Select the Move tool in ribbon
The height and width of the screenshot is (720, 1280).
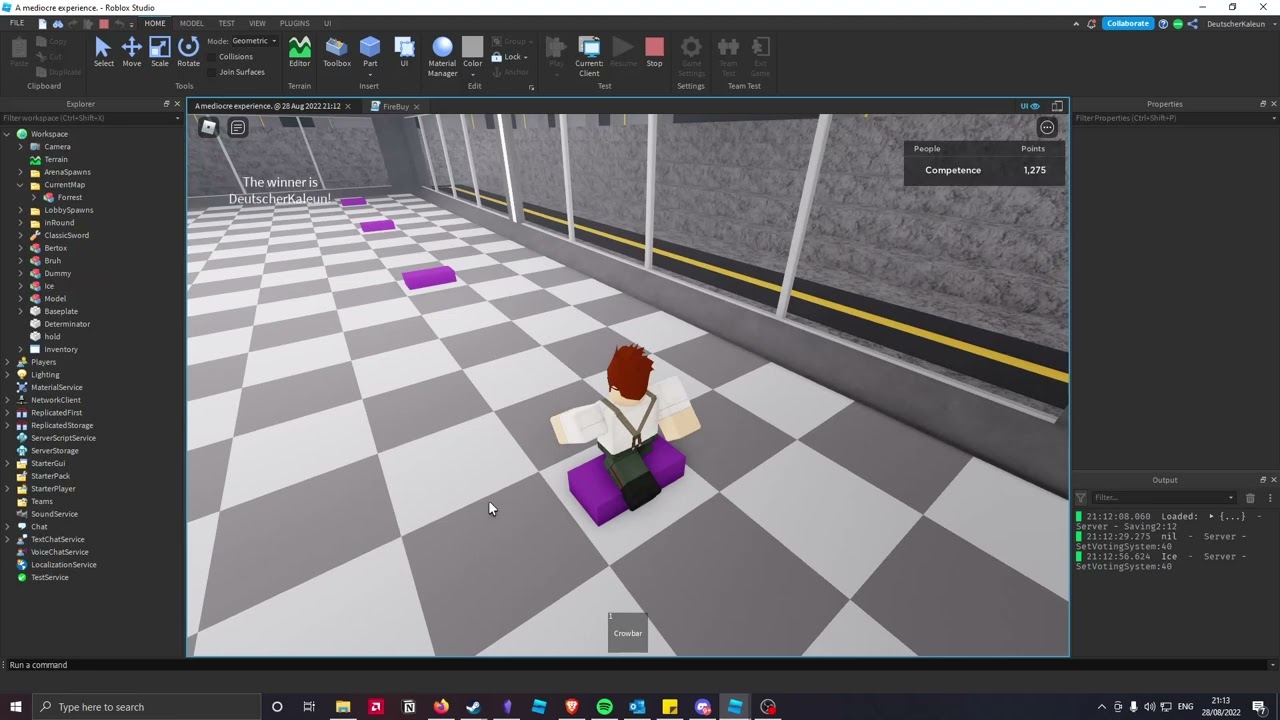pyautogui.click(x=131, y=52)
